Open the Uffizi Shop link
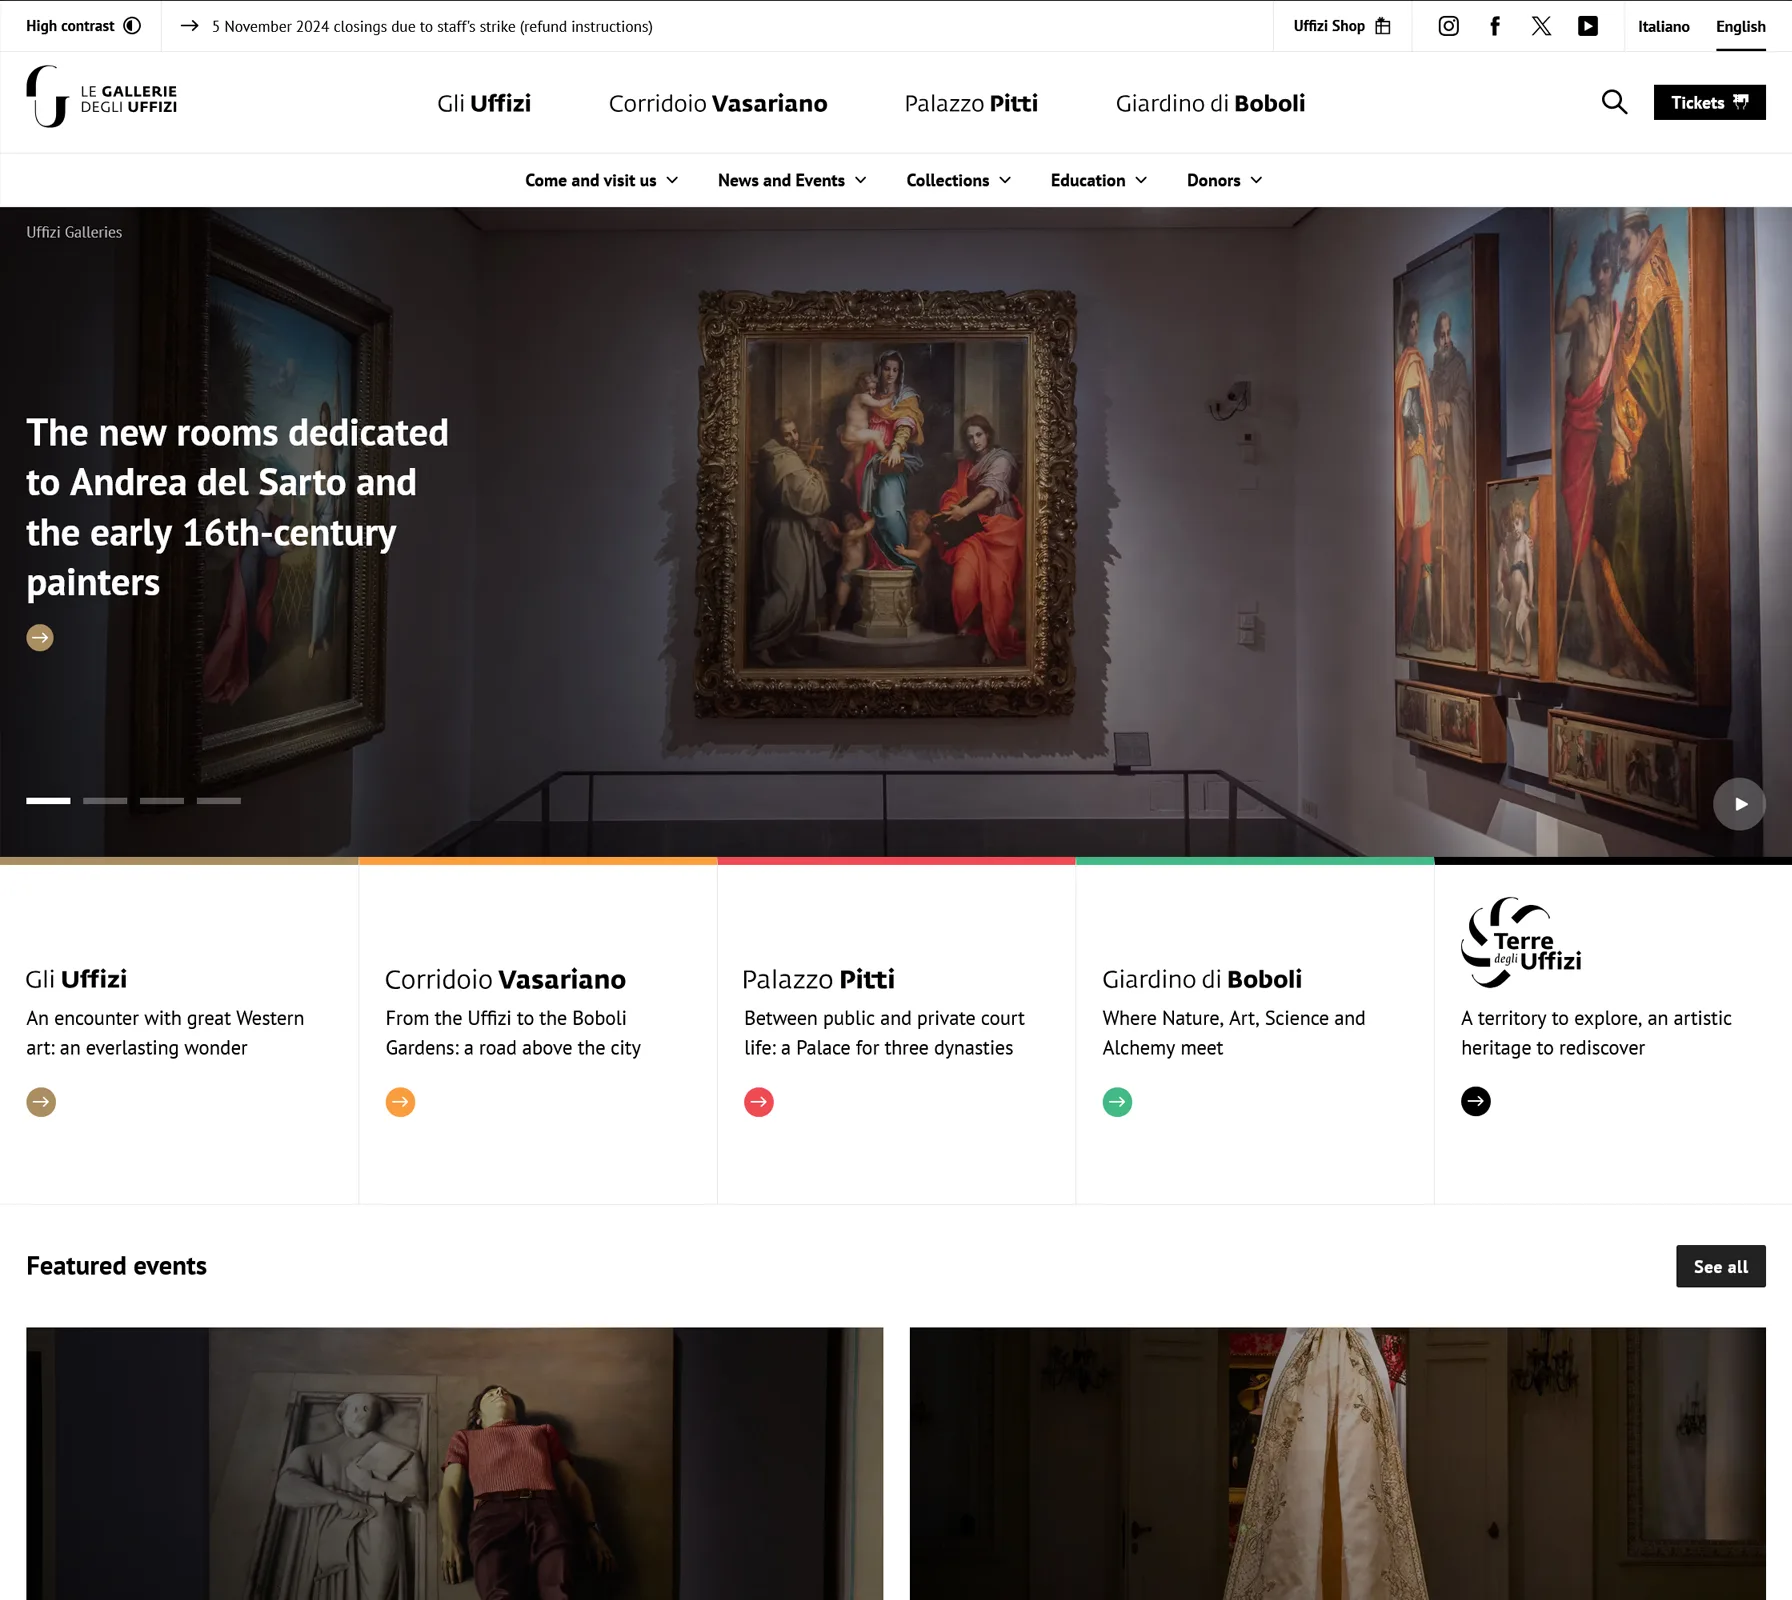 coord(1342,26)
